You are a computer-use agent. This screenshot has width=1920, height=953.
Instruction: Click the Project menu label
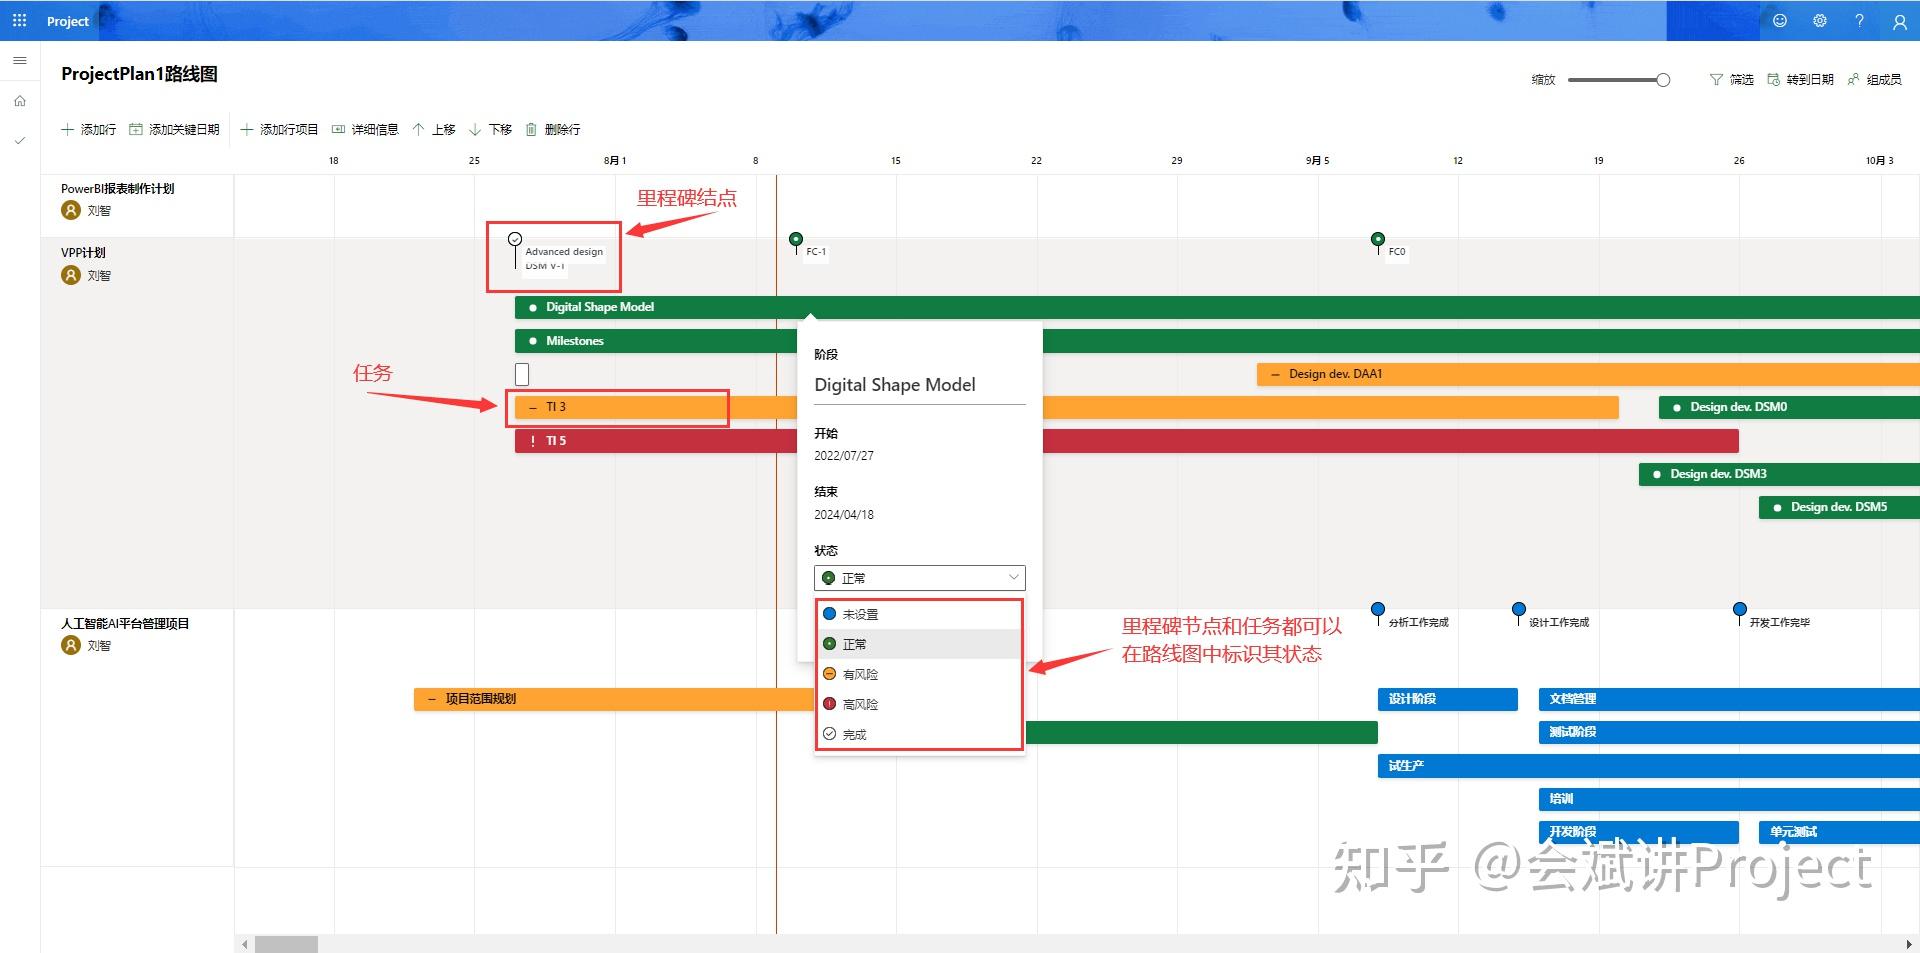[x=67, y=20]
